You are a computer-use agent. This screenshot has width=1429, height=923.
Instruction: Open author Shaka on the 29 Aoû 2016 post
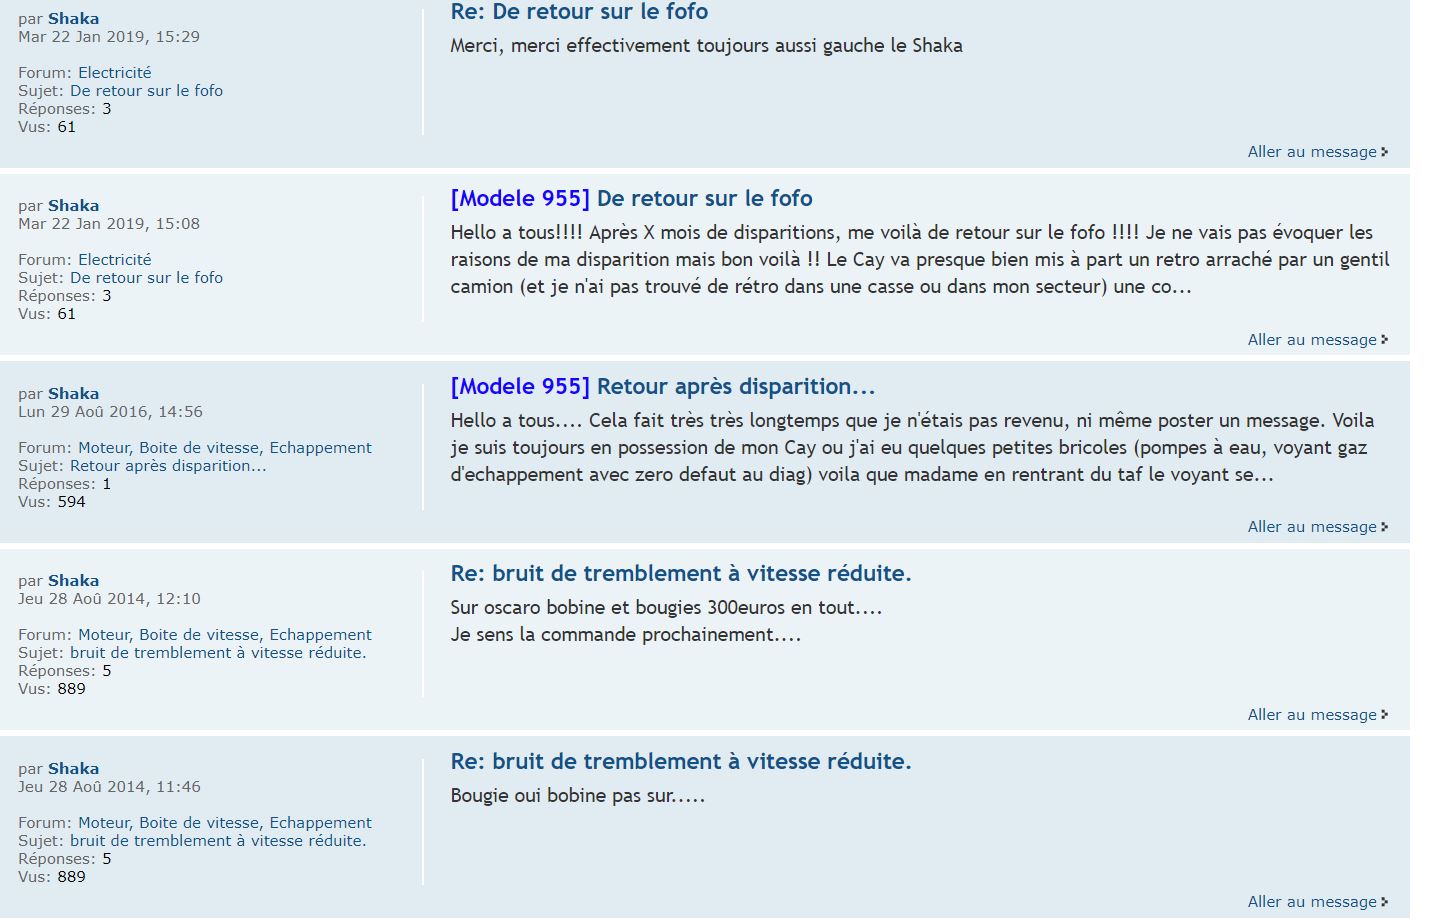coord(73,394)
